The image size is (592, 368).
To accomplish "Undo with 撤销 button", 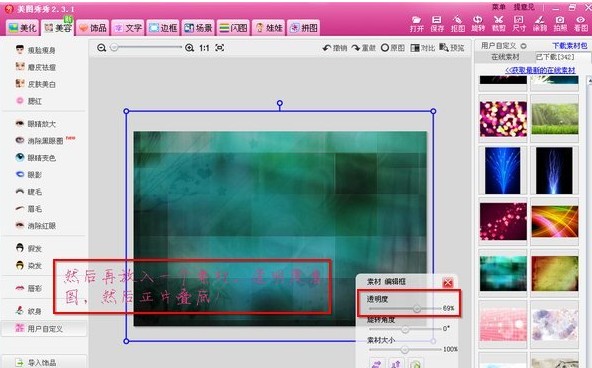I will pyautogui.click(x=335, y=48).
